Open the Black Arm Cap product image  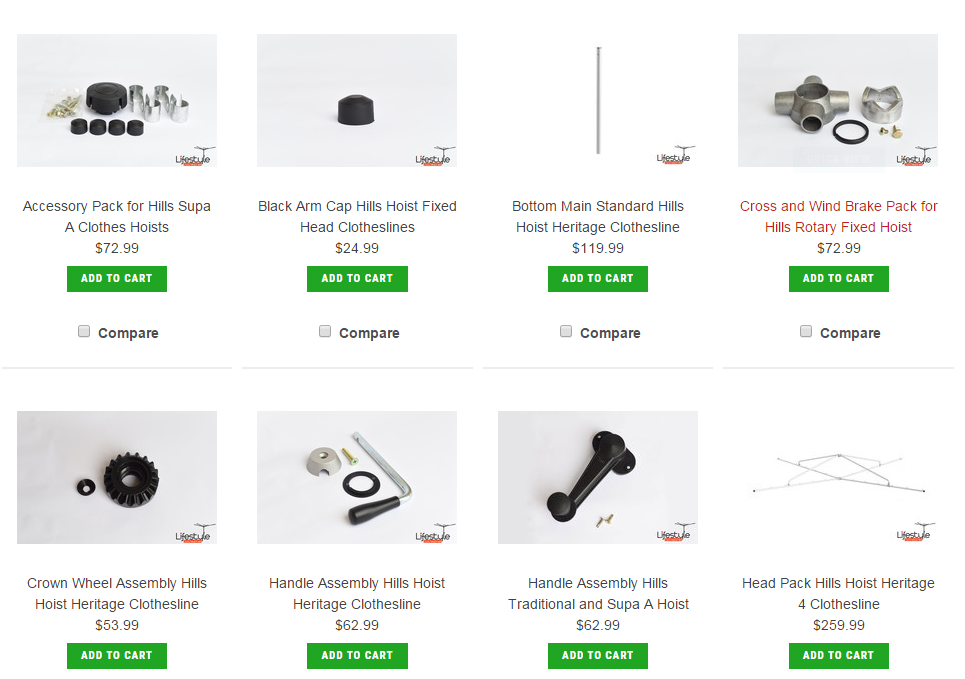(x=357, y=100)
